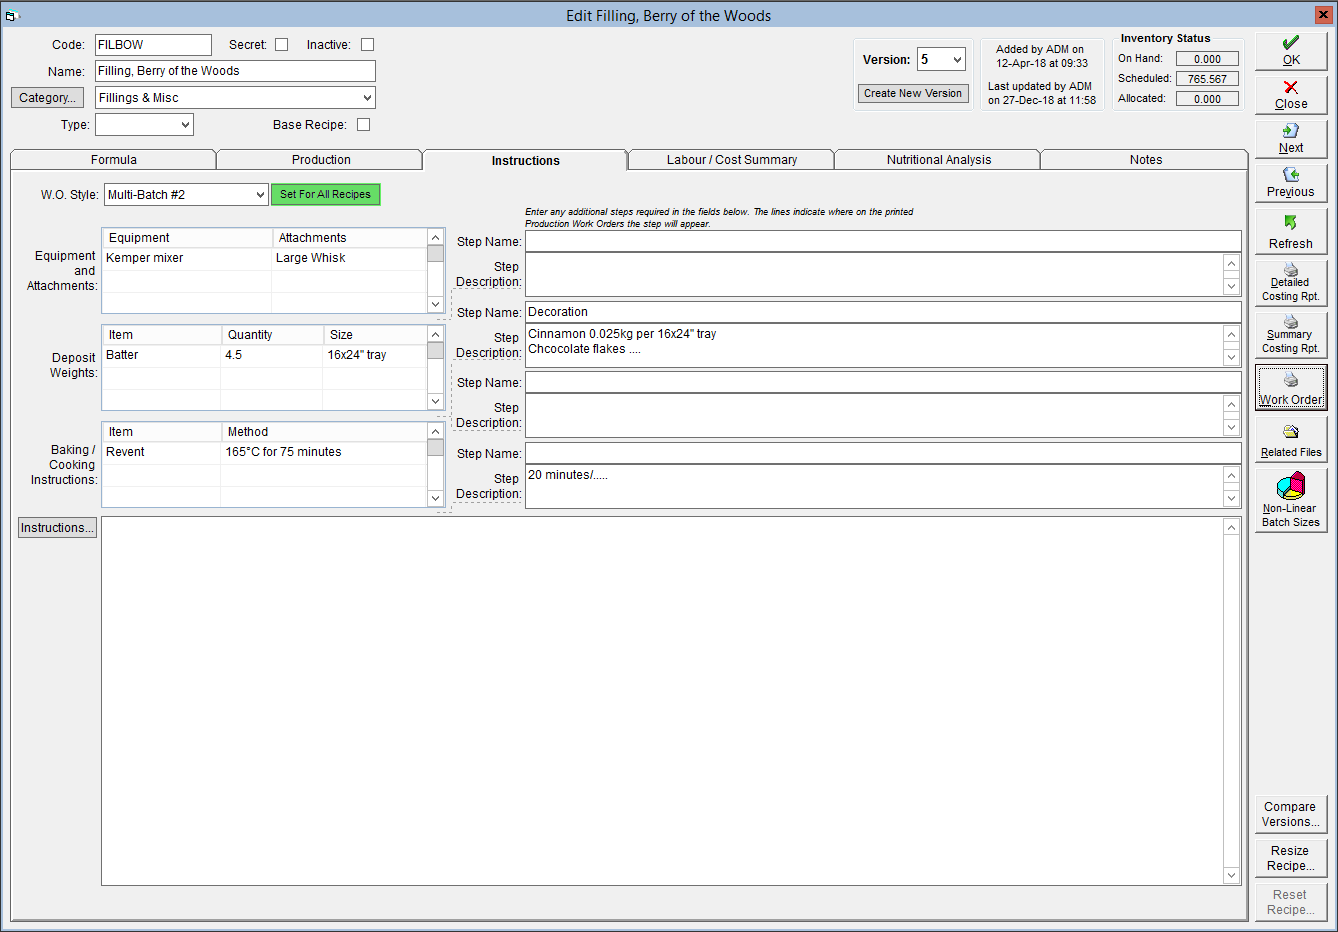
Task: Select the Batter deposit item cell
Action: [161, 355]
